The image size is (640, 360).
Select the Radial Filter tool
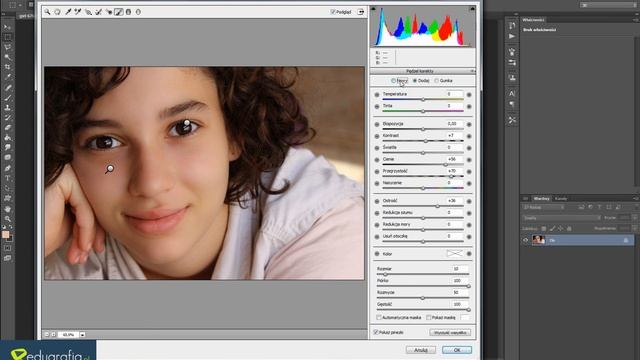click(138, 12)
